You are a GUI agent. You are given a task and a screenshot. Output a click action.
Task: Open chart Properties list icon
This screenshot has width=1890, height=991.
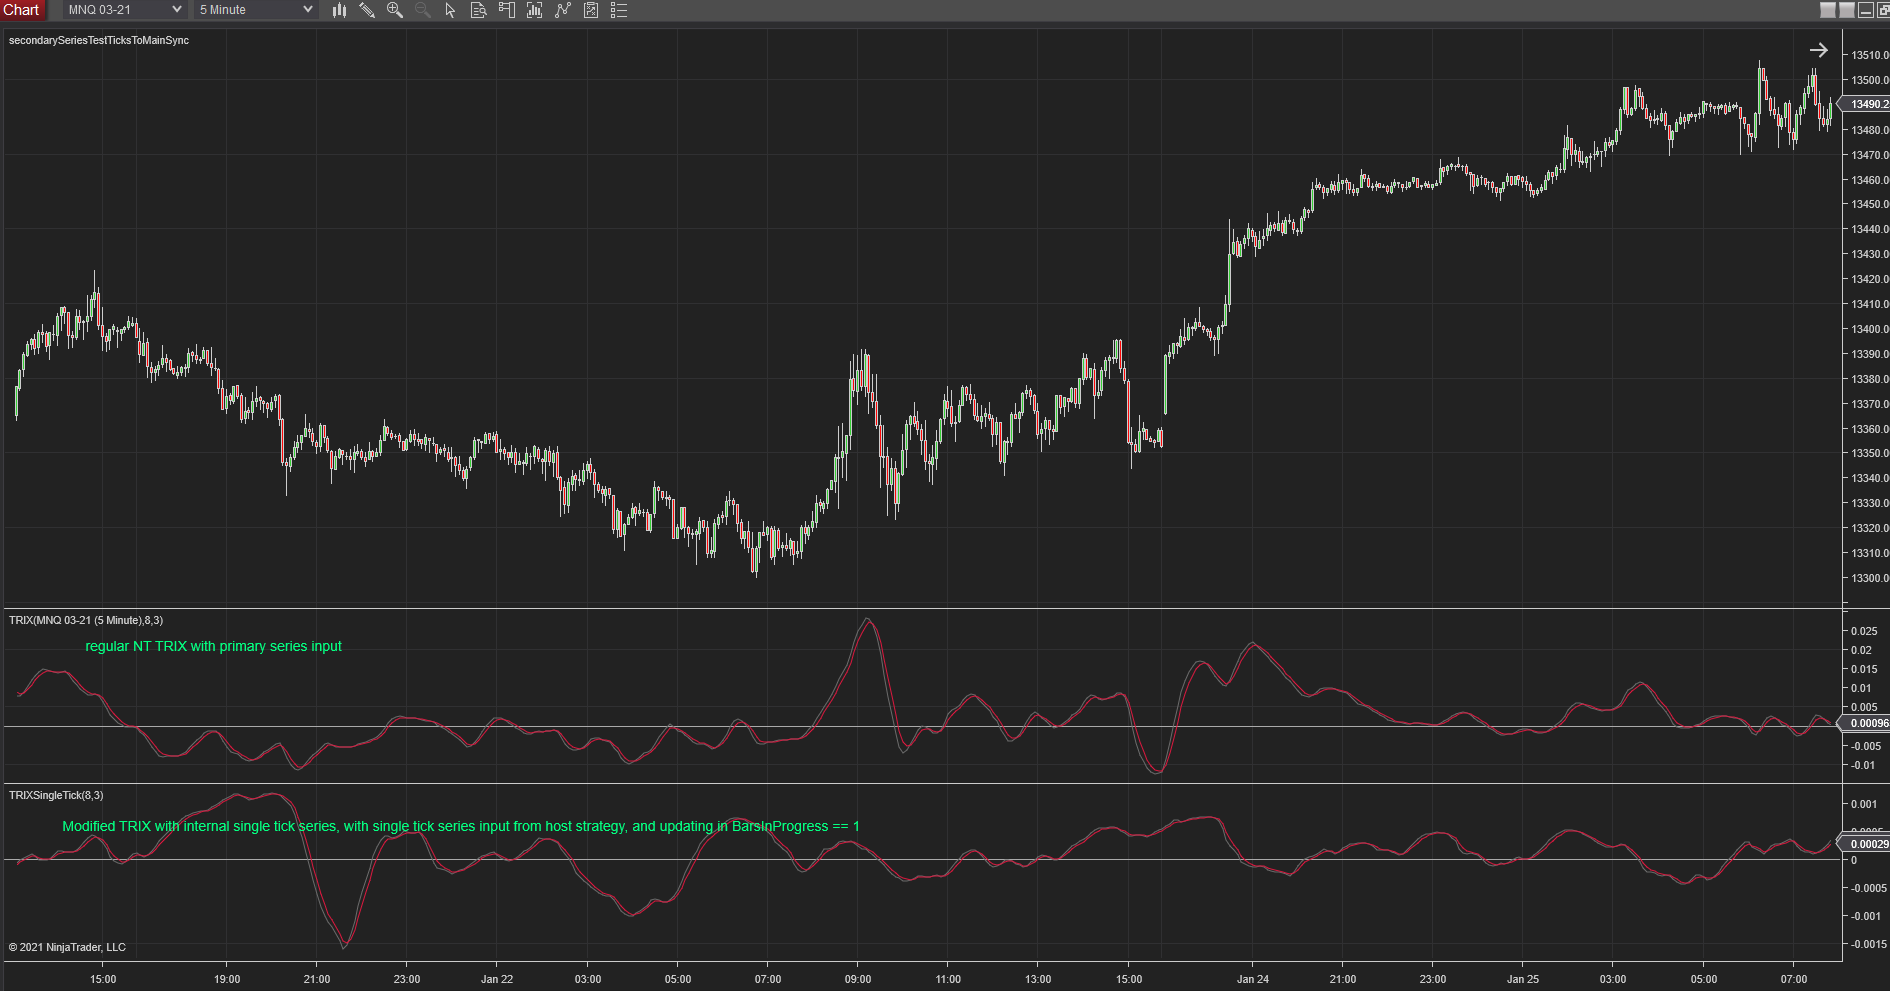(619, 10)
